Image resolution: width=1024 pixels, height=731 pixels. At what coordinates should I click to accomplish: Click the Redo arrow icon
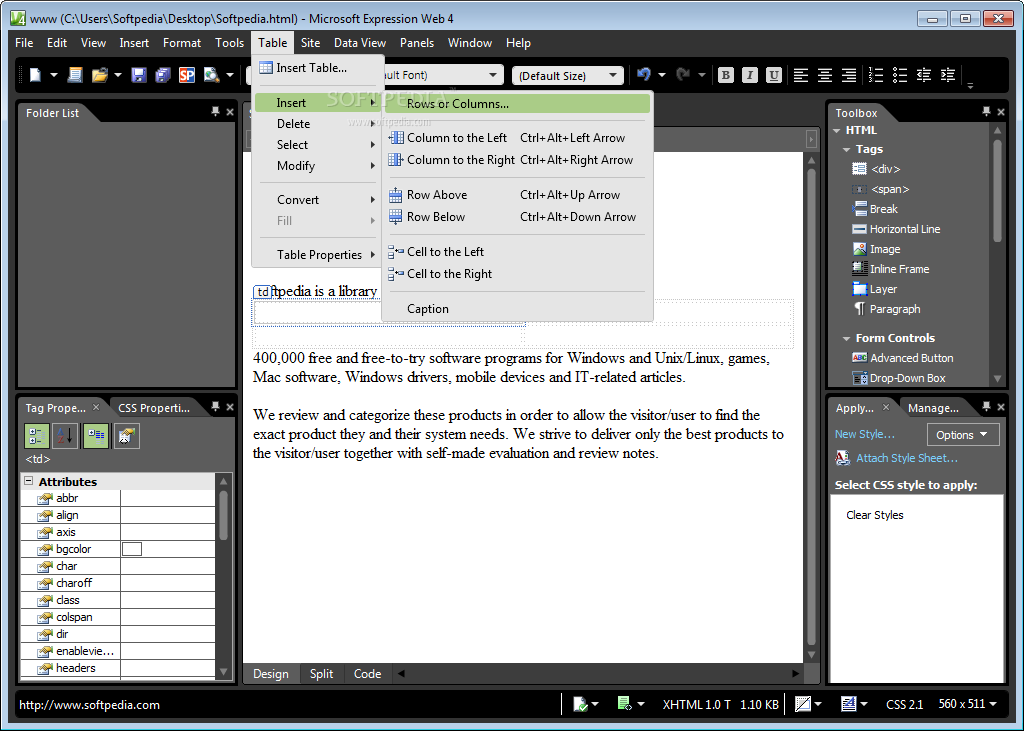683,74
